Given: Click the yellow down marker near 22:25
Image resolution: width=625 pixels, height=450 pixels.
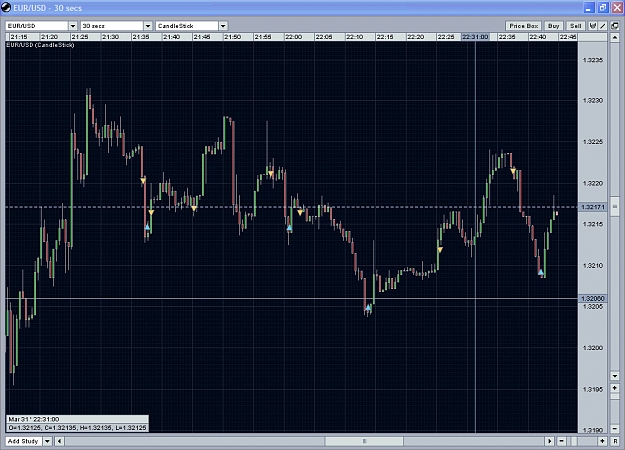Looking at the screenshot, I should (x=440, y=250).
